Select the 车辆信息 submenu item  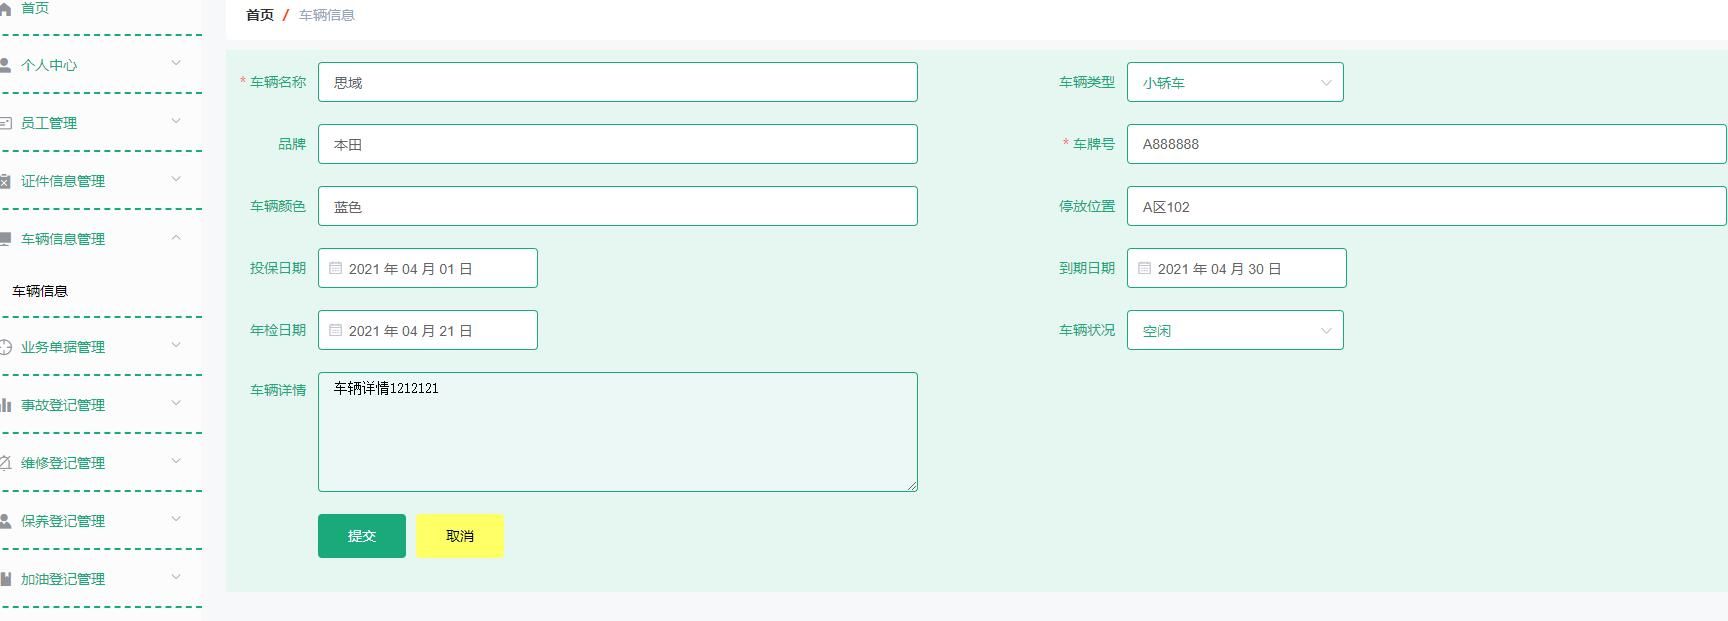point(40,291)
